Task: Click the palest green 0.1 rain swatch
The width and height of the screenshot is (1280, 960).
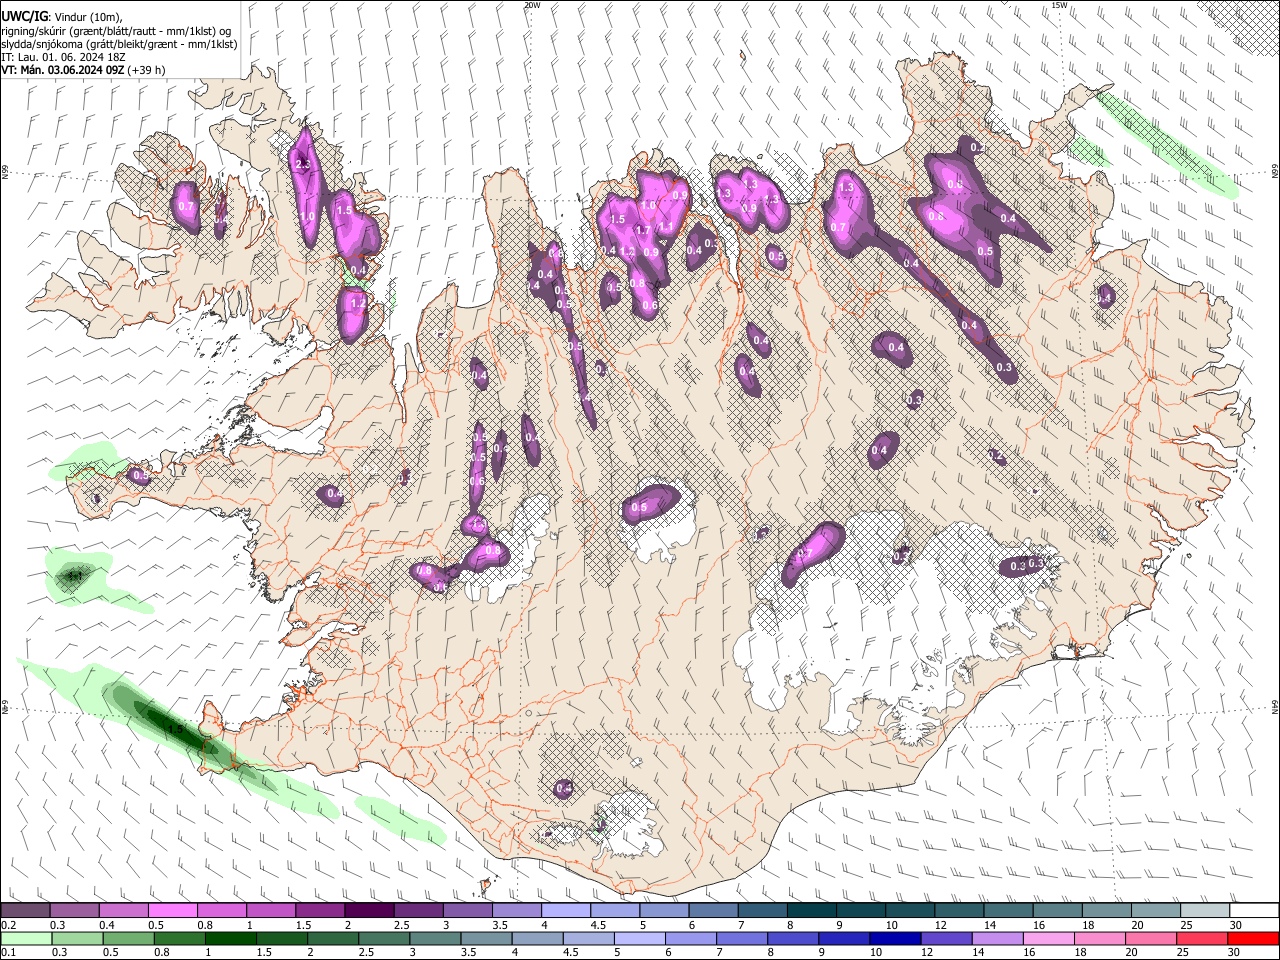Action: point(26,938)
